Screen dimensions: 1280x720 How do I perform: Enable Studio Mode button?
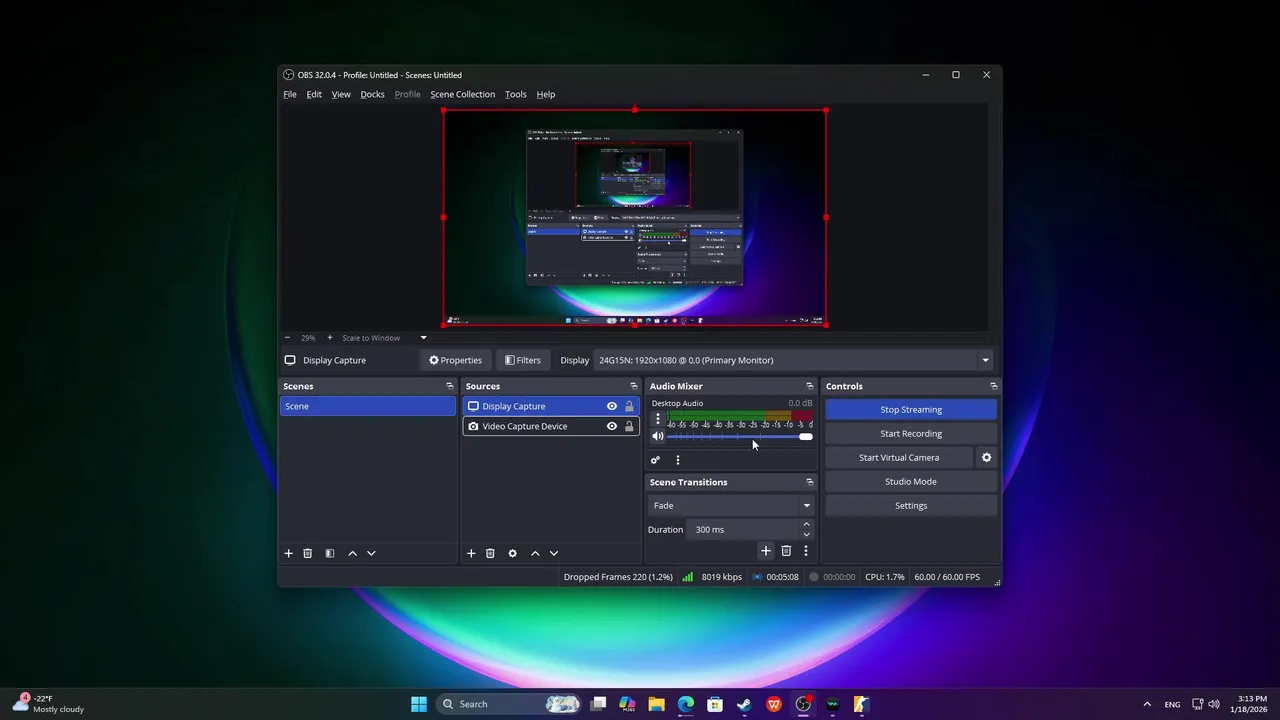point(911,481)
